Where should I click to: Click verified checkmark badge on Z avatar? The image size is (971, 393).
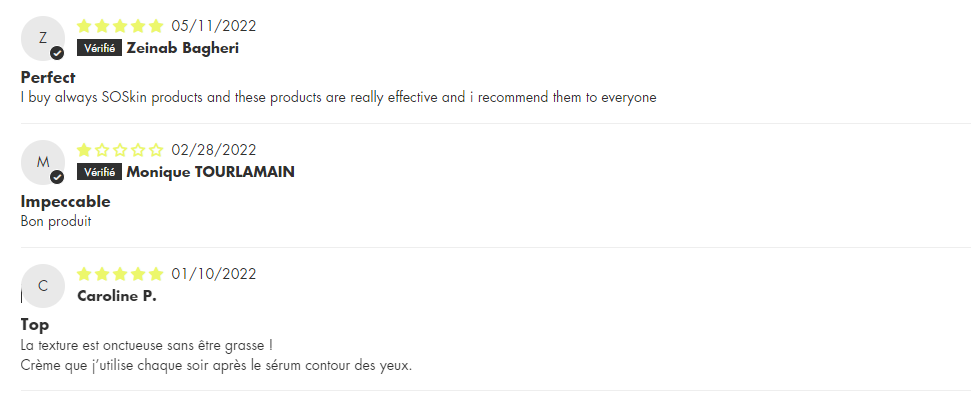pos(57,53)
